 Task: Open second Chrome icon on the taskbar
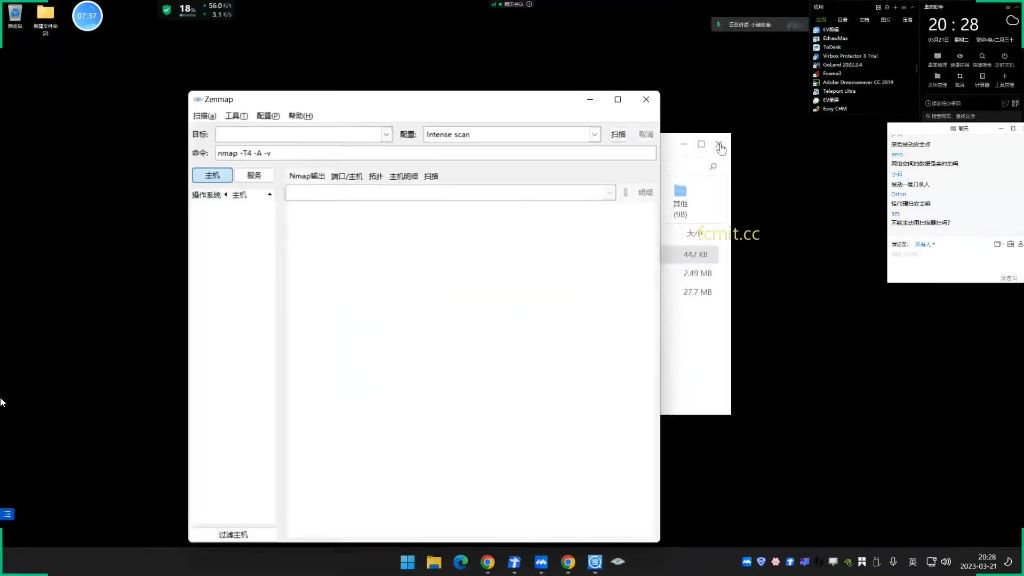point(568,562)
